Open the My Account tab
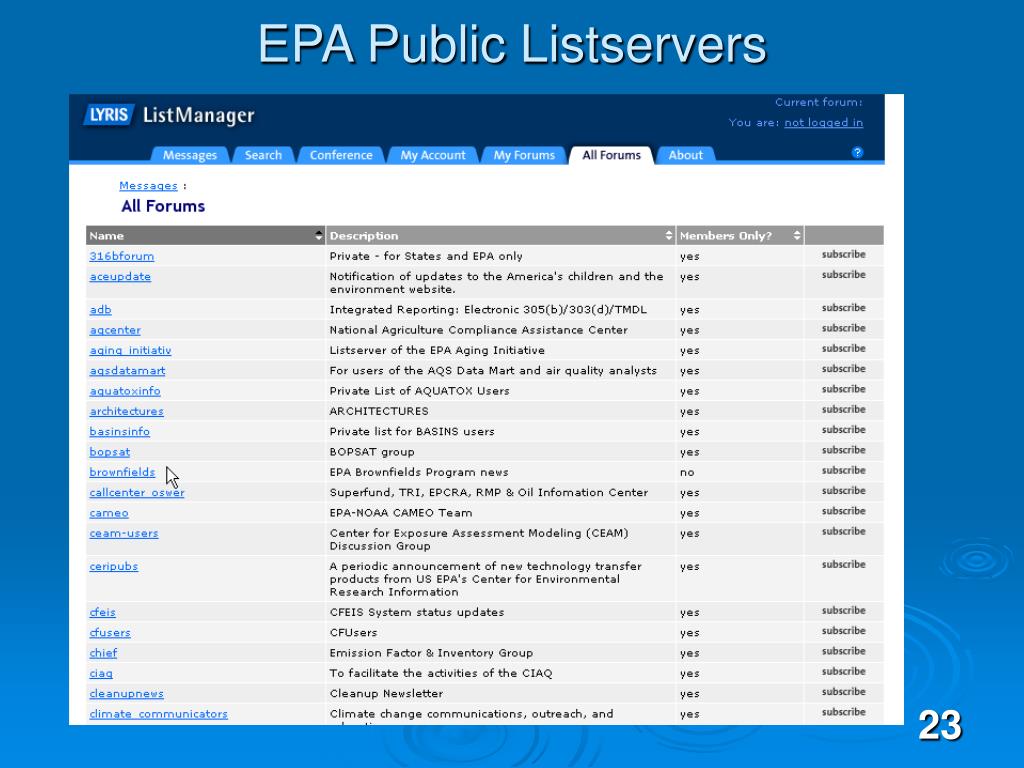Screen dimensions: 1024x768 [x=433, y=155]
